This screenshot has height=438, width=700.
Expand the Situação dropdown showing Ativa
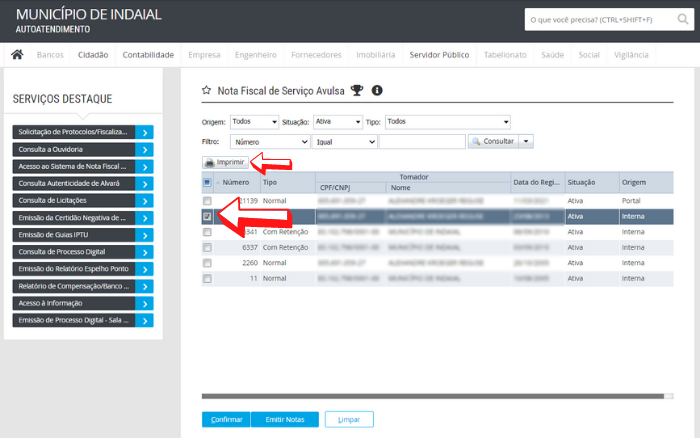pyautogui.click(x=336, y=122)
